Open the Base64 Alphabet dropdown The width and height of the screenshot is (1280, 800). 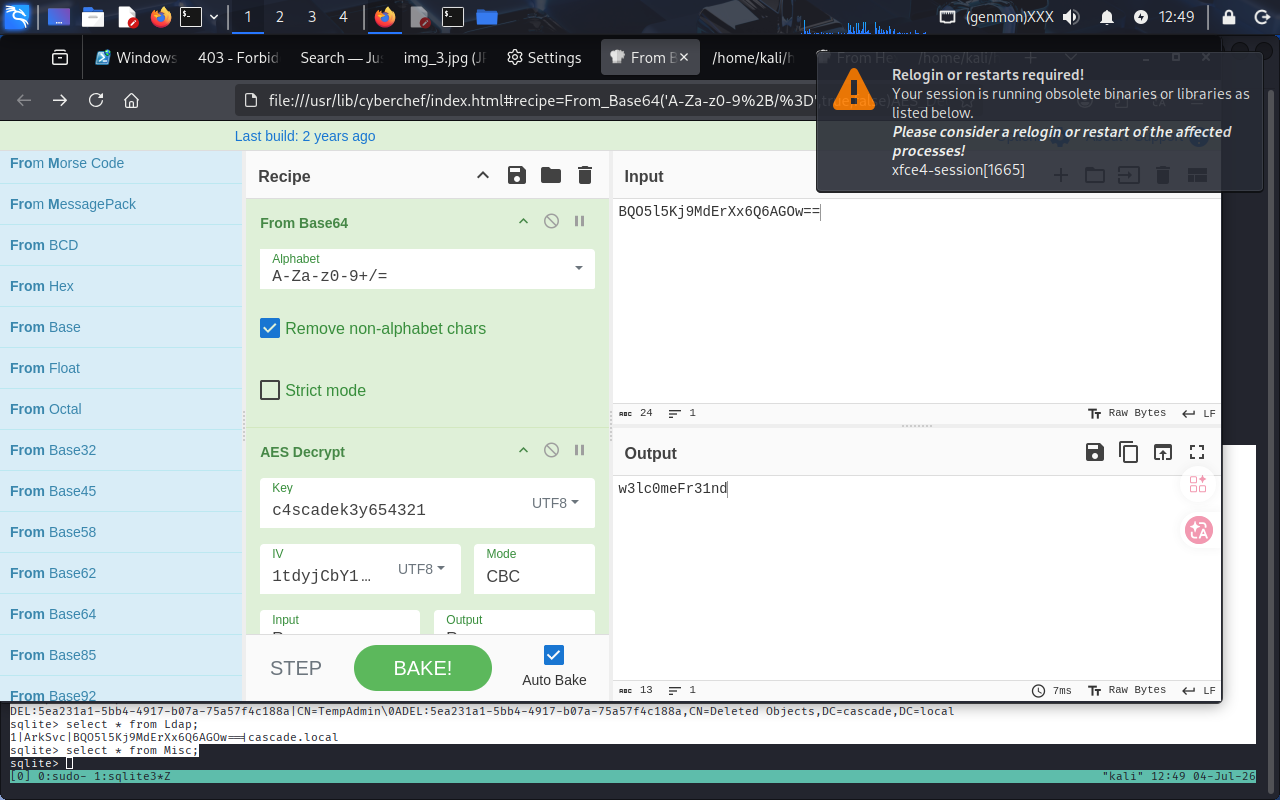[x=579, y=268]
